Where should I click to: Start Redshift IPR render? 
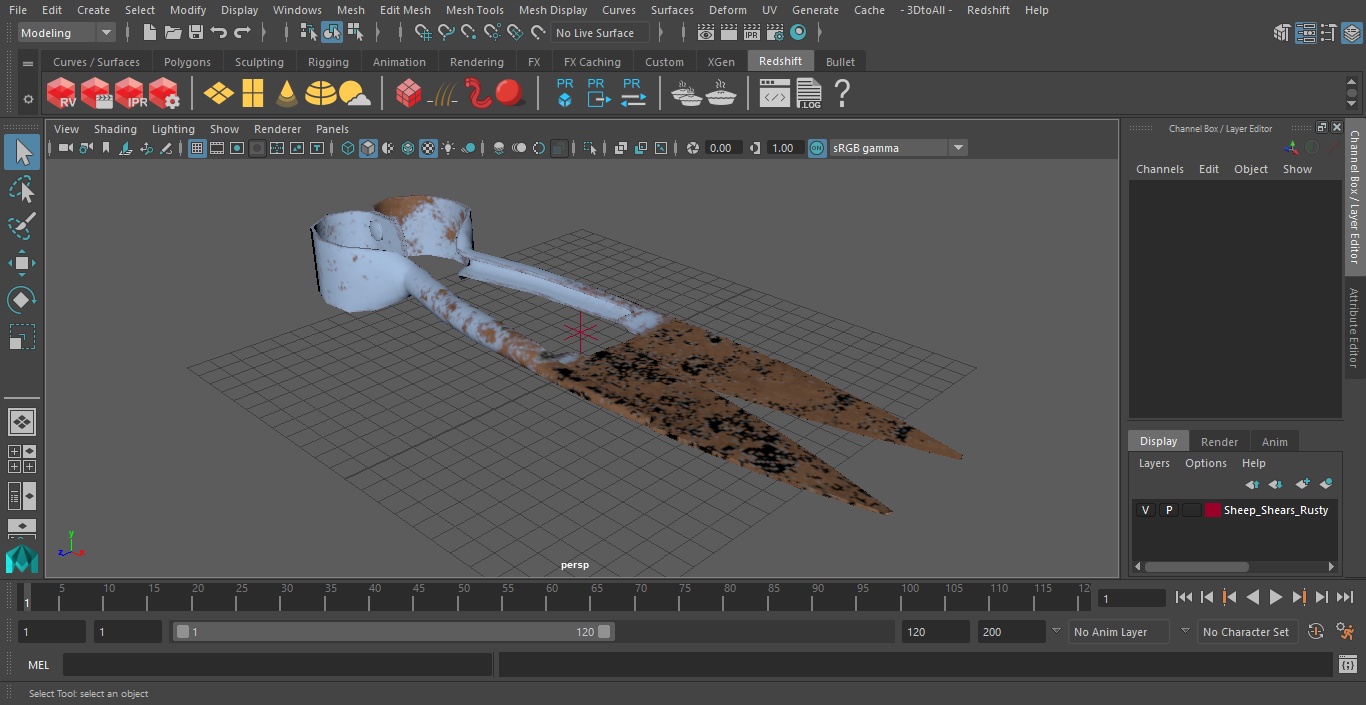[x=130, y=94]
